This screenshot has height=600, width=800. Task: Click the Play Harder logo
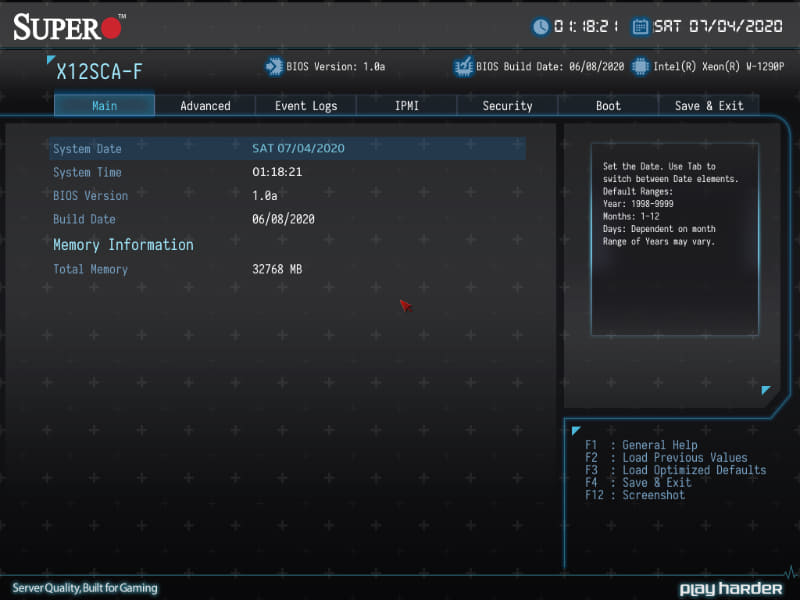click(731, 589)
